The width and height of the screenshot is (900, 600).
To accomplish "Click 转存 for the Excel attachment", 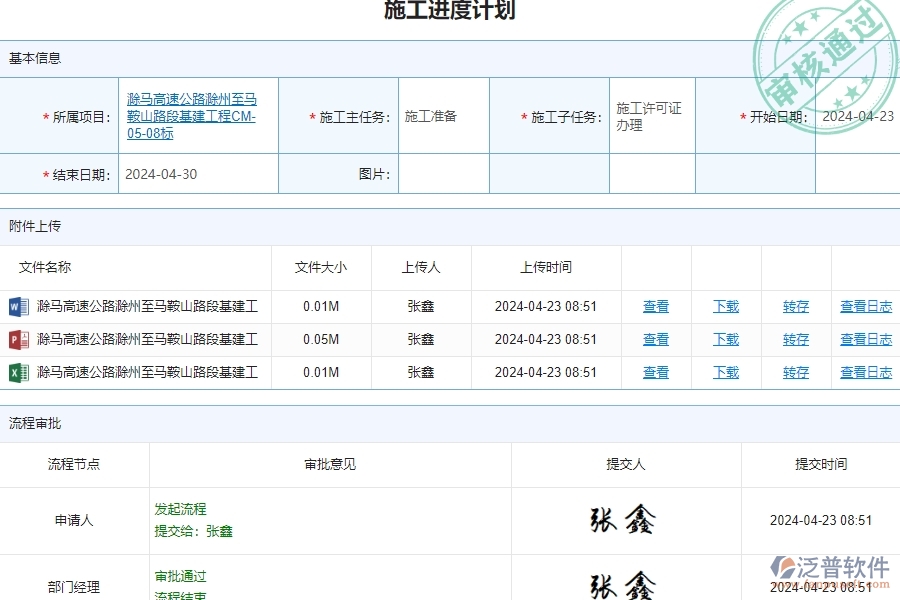I will 795,372.
